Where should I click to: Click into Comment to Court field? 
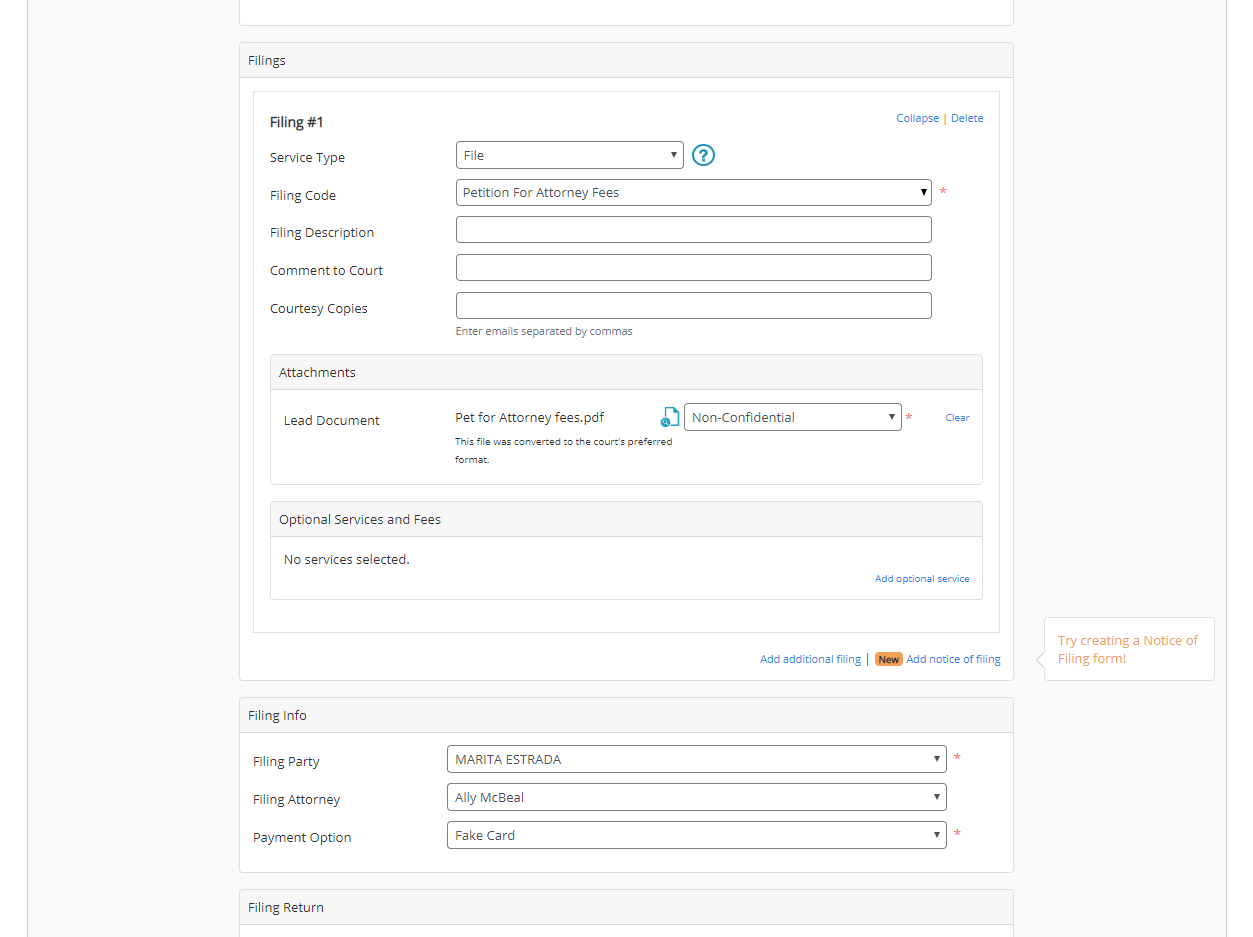[693, 268]
